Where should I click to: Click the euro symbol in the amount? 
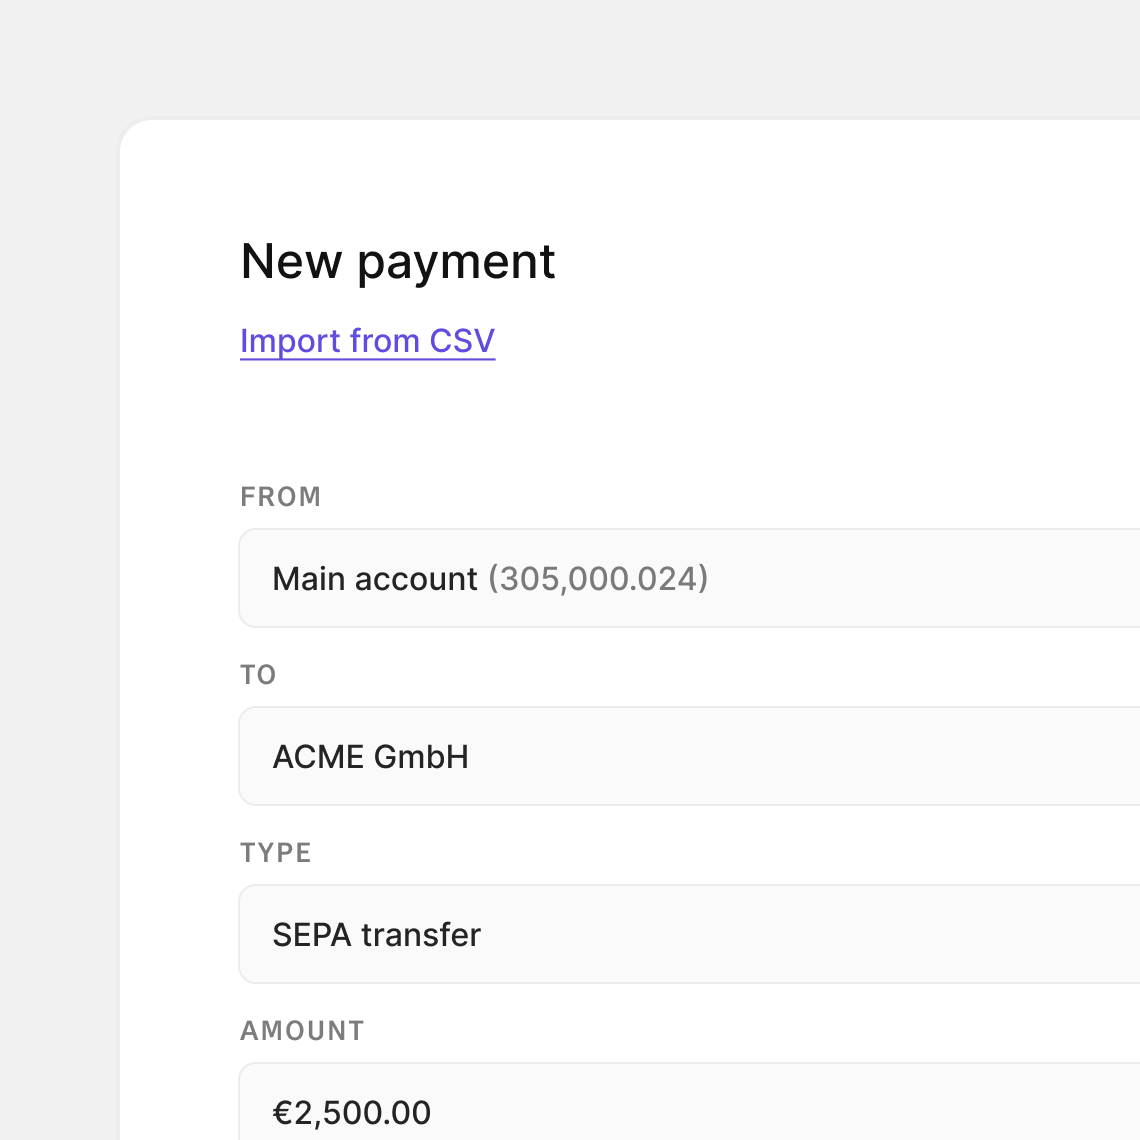tap(282, 1113)
